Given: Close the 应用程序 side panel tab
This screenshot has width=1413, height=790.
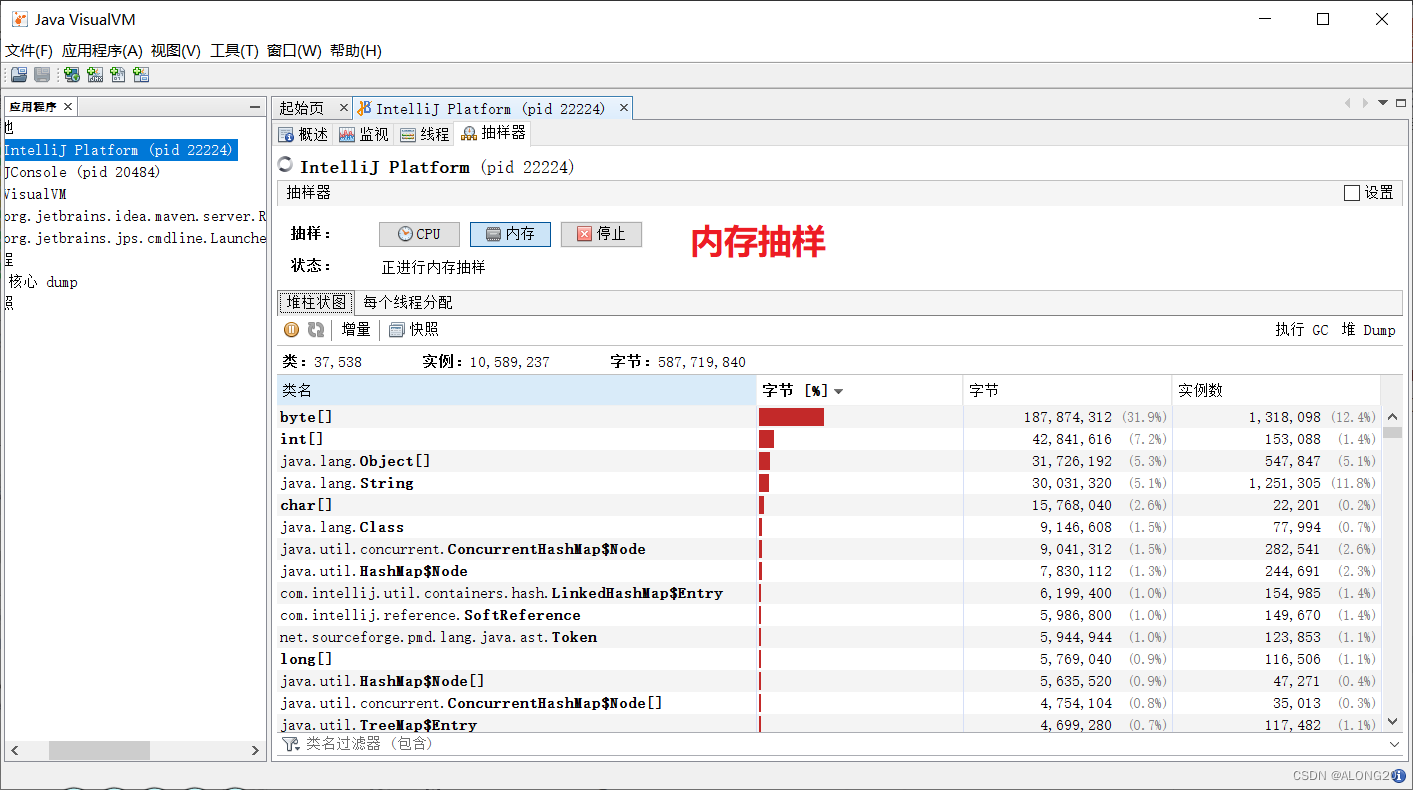Looking at the screenshot, I should coord(68,107).
